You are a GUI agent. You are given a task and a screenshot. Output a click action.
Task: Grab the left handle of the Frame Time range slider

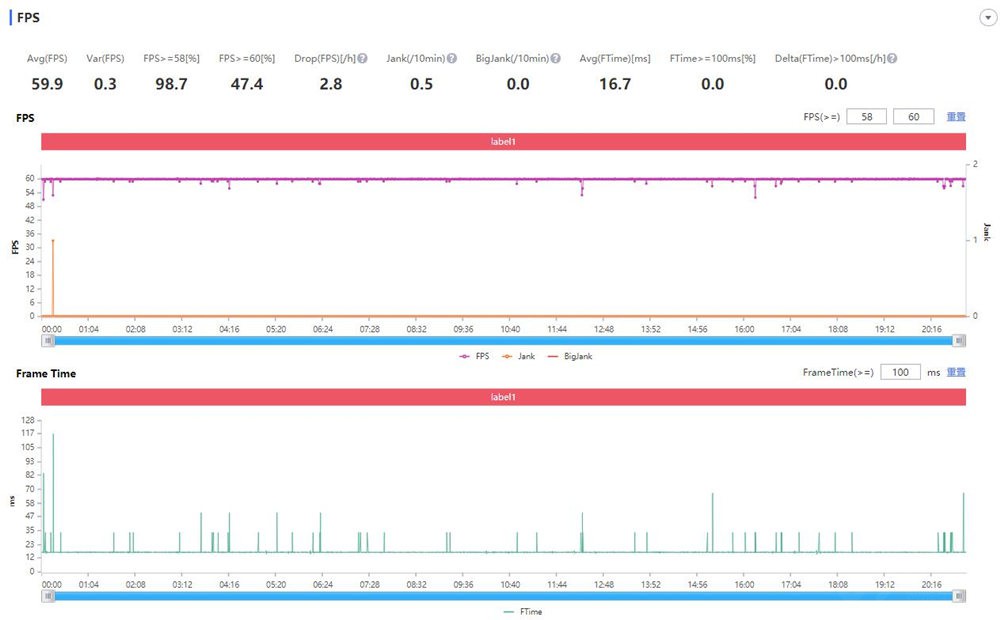coord(48,596)
